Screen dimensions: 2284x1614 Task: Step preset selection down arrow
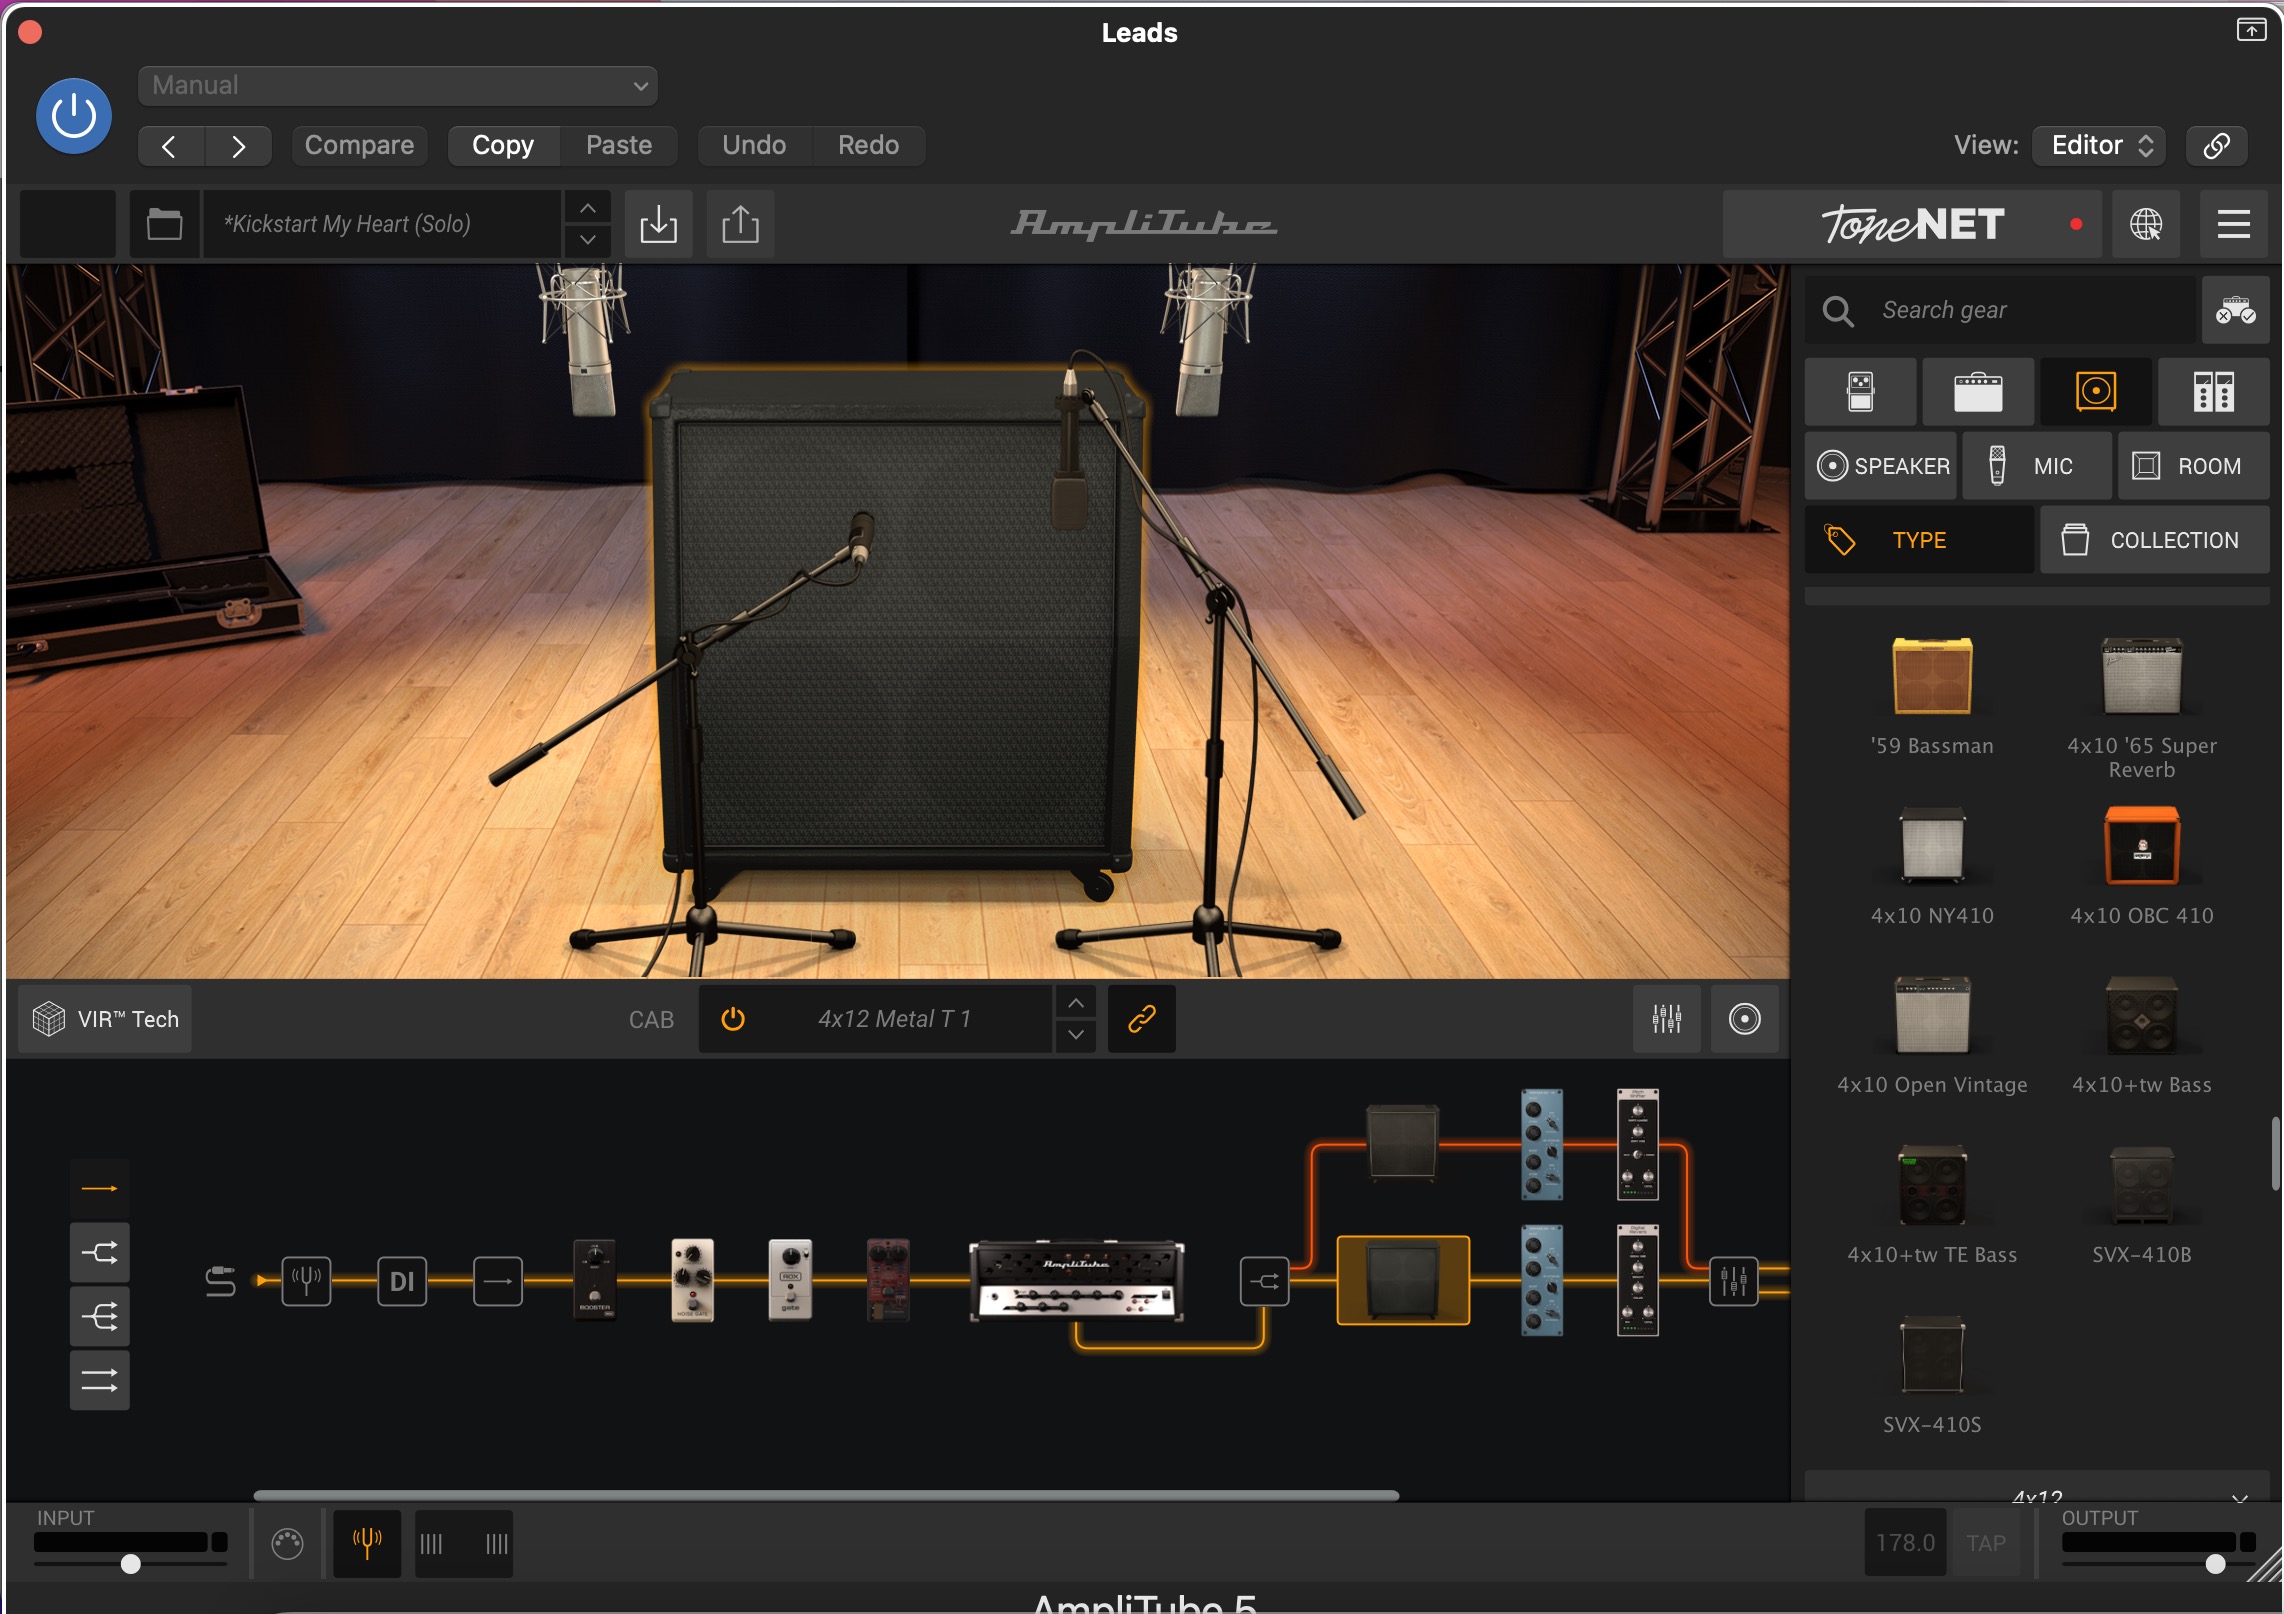588,240
